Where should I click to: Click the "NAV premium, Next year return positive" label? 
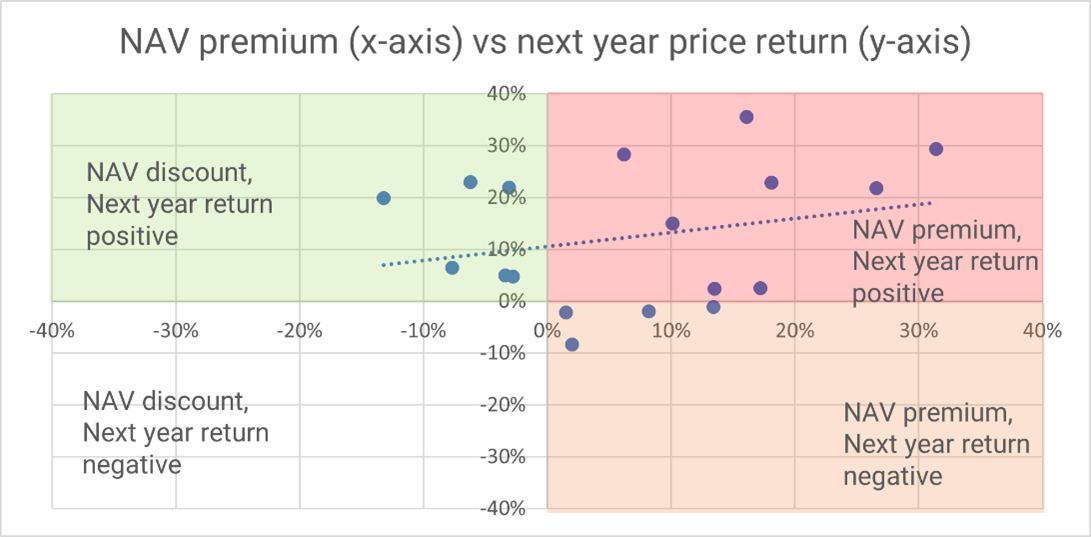(x=945, y=261)
